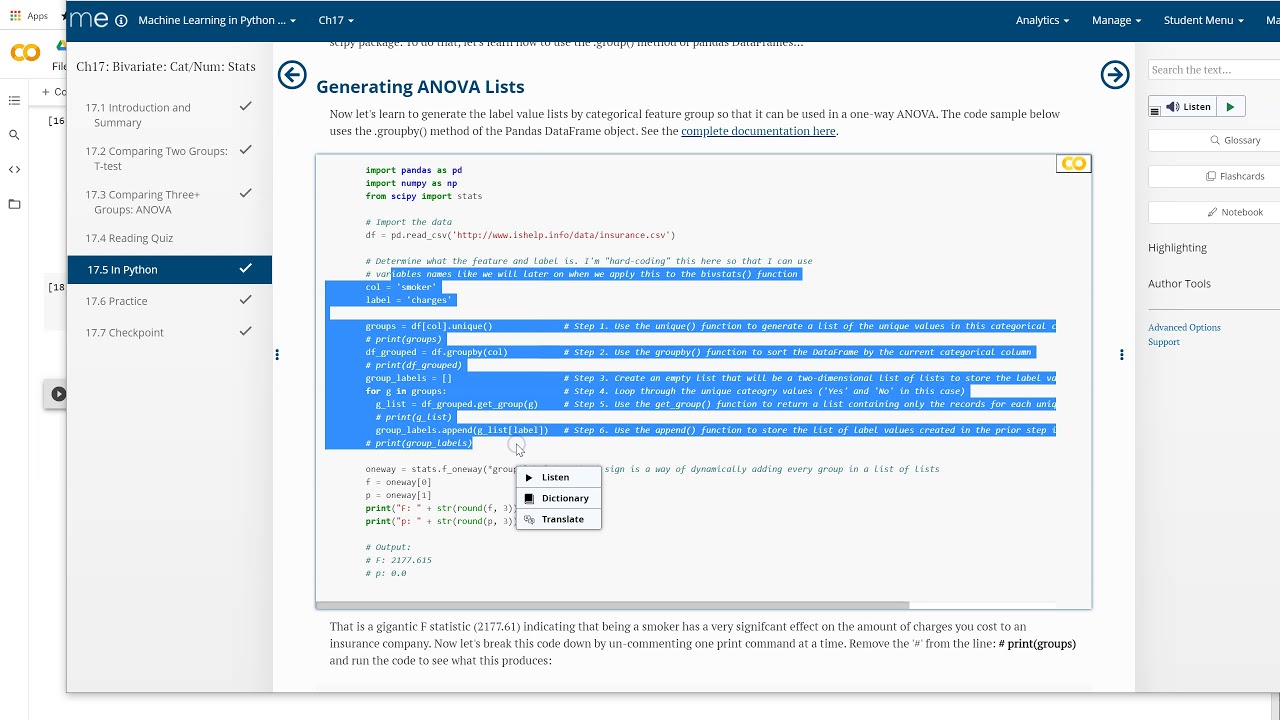Go to previous page with left arrow

point(292,75)
